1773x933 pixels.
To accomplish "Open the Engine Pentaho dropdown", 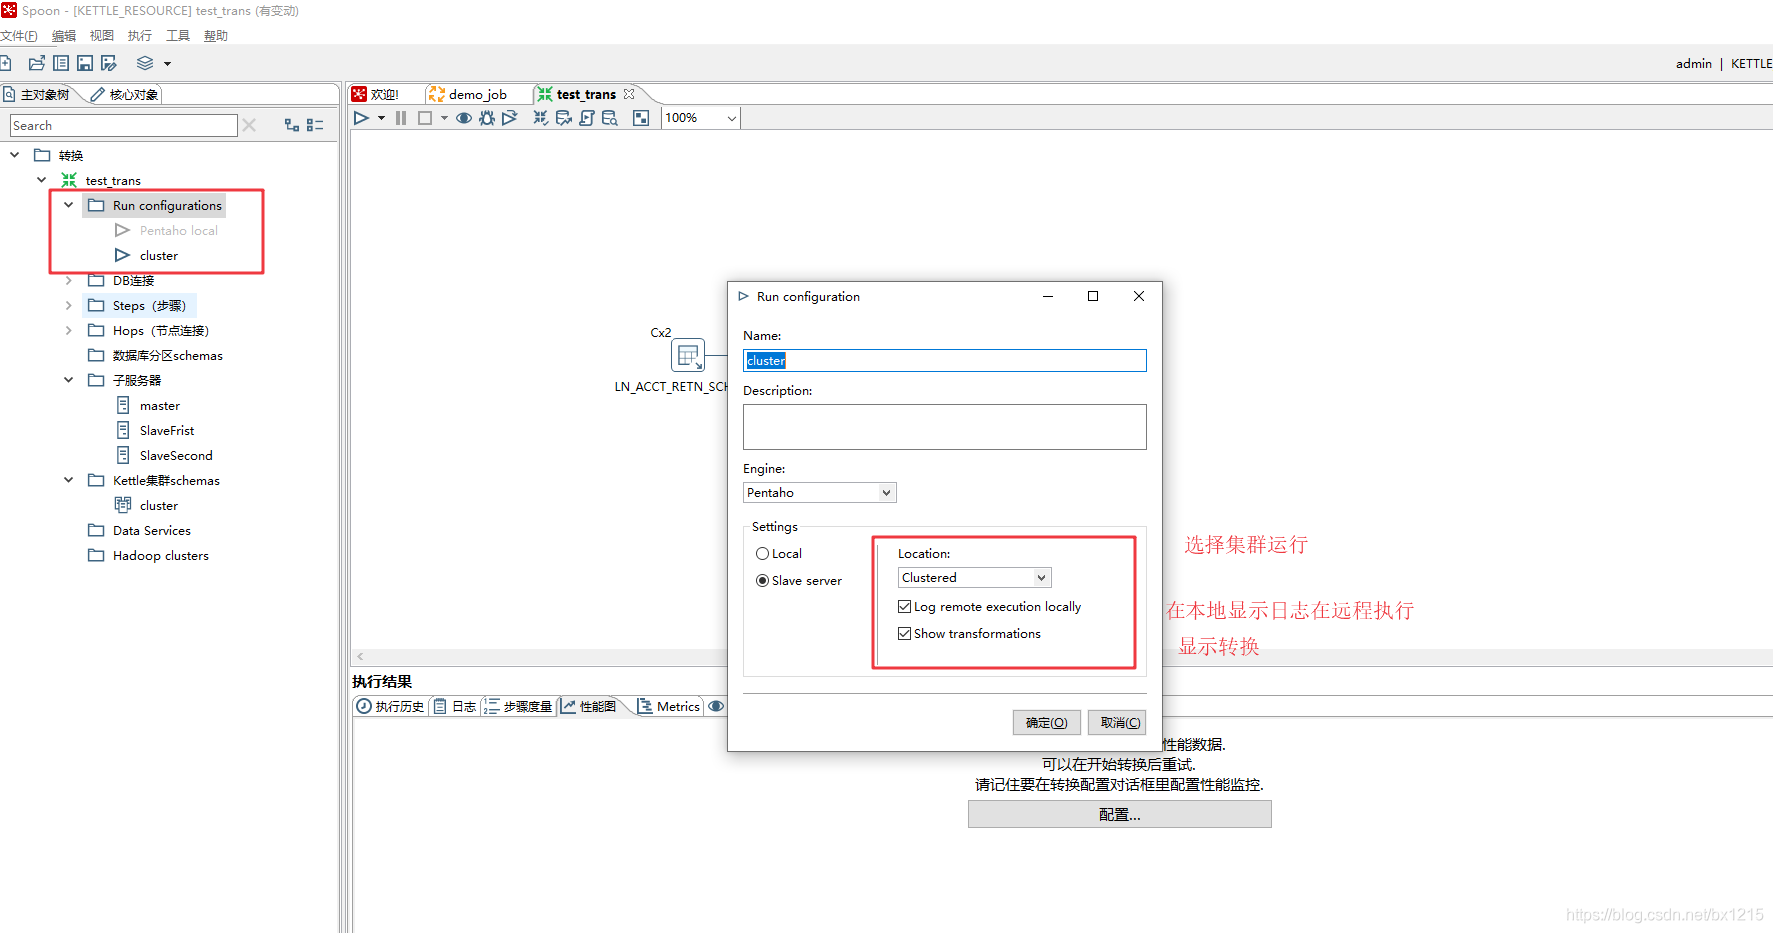I will point(820,493).
